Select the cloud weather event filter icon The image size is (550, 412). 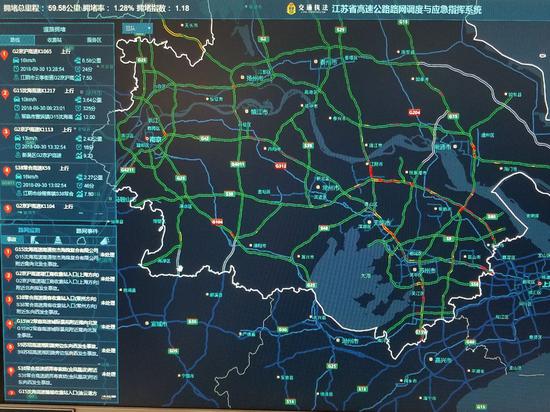[x=81, y=241]
